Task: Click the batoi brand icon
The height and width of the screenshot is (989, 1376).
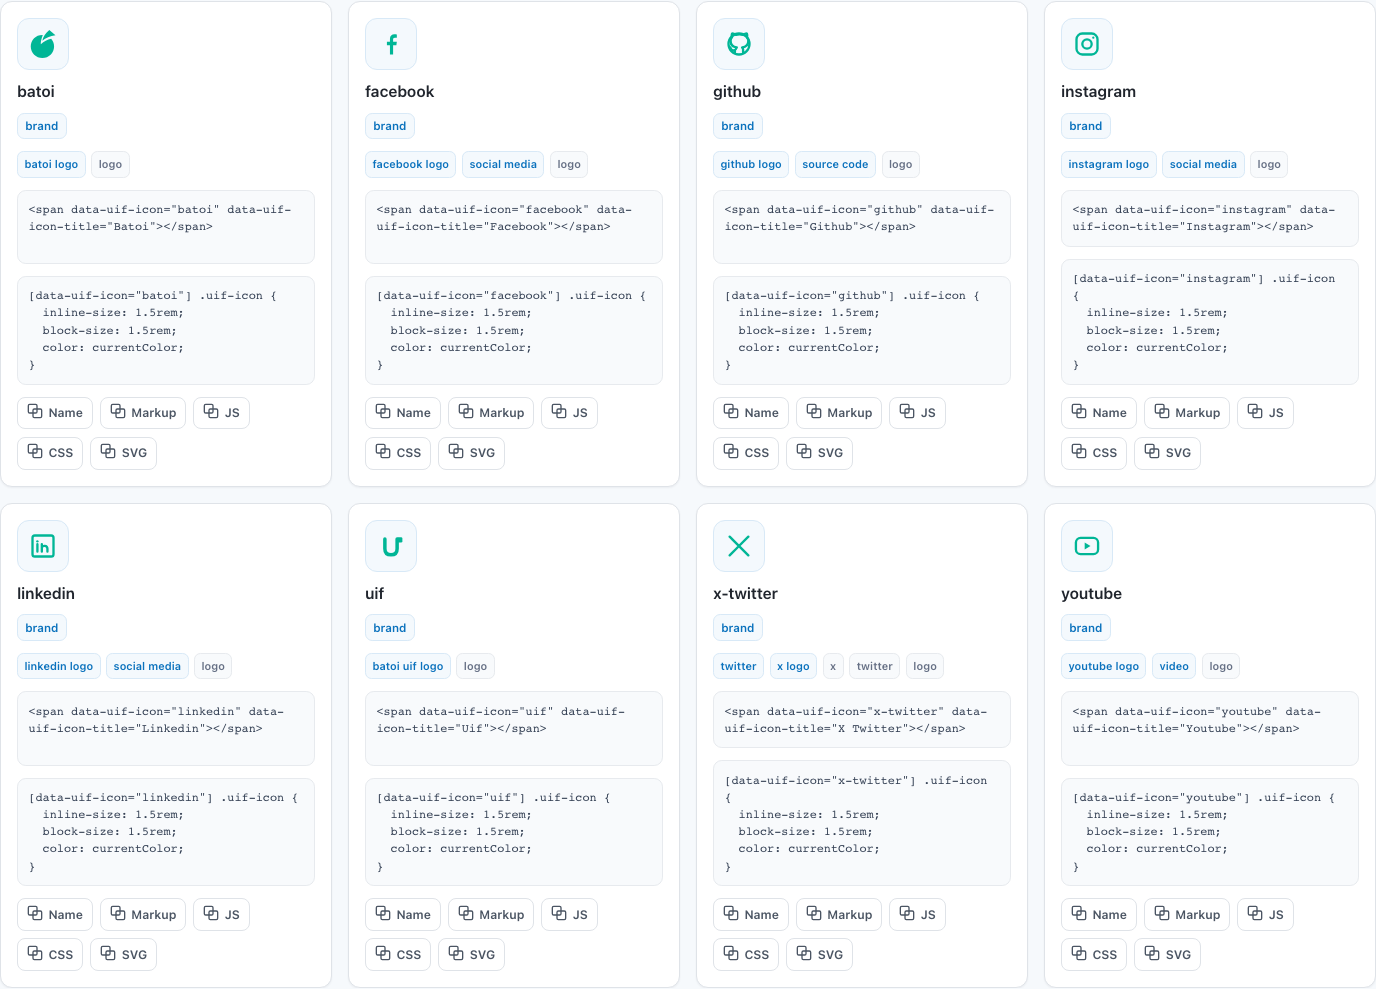Action: click(43, 44)
